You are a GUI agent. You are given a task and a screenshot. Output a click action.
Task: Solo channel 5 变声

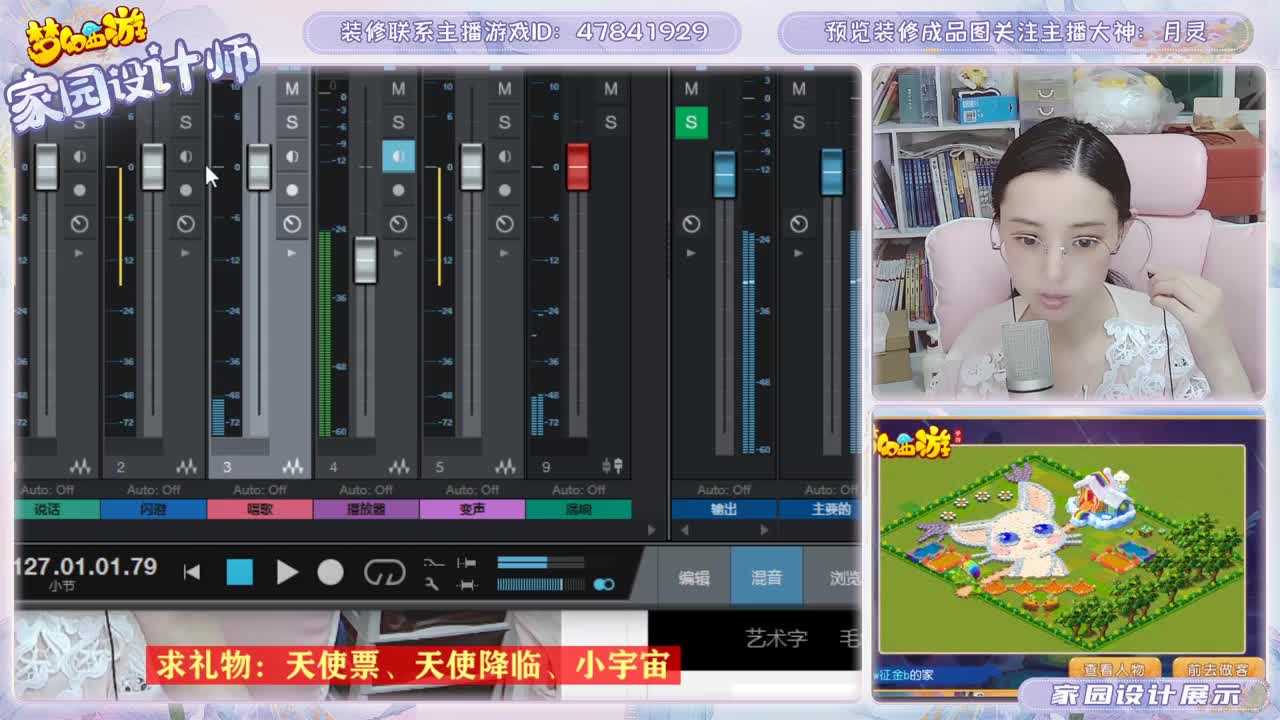tap(504, 122)
